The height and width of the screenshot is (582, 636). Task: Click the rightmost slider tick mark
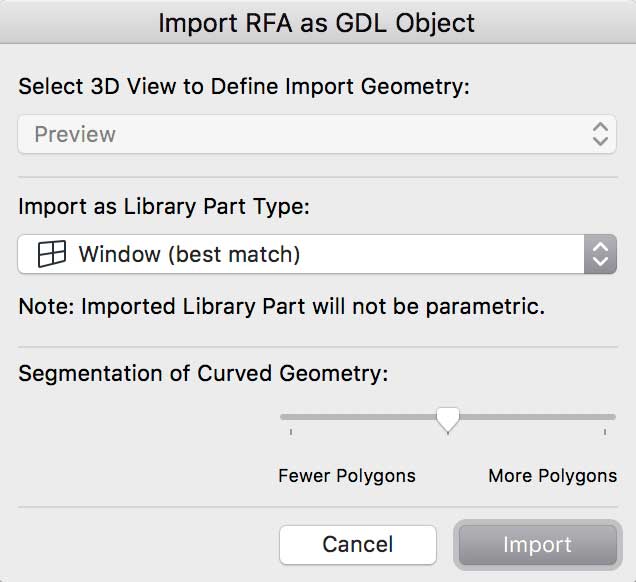[606, 433]
